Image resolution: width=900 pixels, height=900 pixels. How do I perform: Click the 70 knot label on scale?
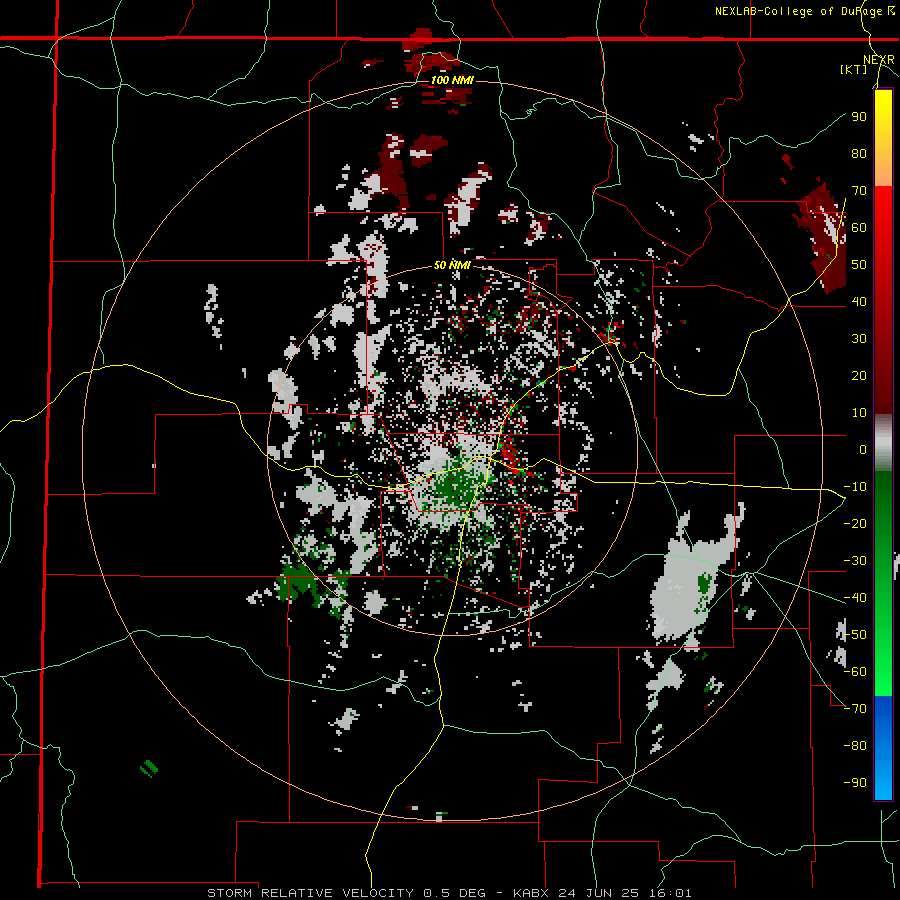(x=859, y=191)
